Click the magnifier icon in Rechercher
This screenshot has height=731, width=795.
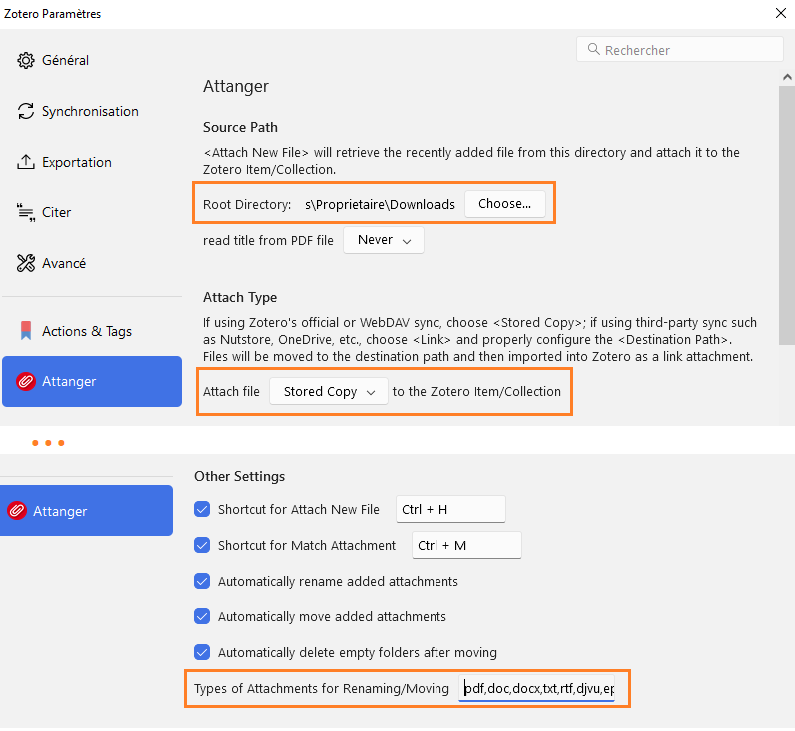tap(593, 49)
